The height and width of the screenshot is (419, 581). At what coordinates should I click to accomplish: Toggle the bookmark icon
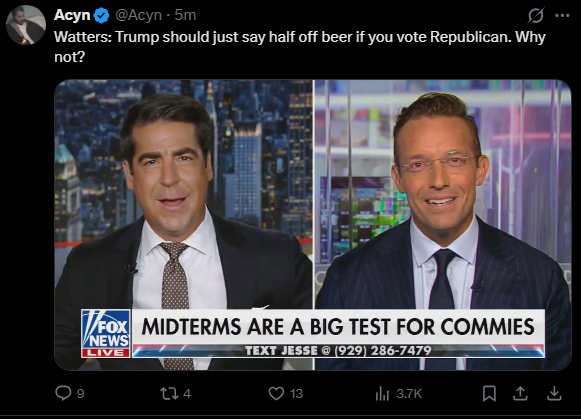[x=489, y=393]
